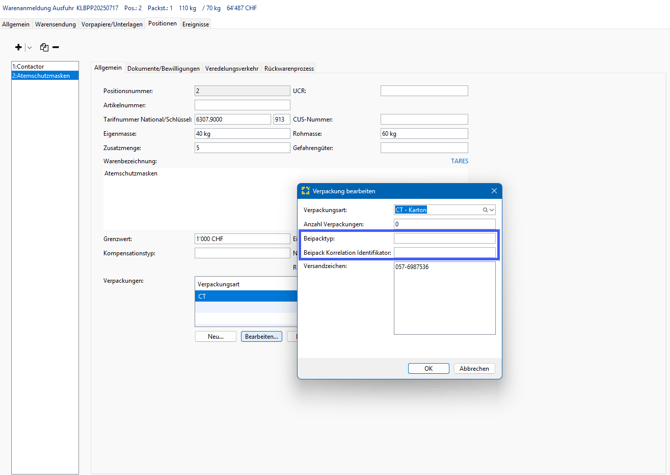Select position 1:Contactor in the list
Image resolution: width=670 pixels, height=475 pixels.
(45, 67)
